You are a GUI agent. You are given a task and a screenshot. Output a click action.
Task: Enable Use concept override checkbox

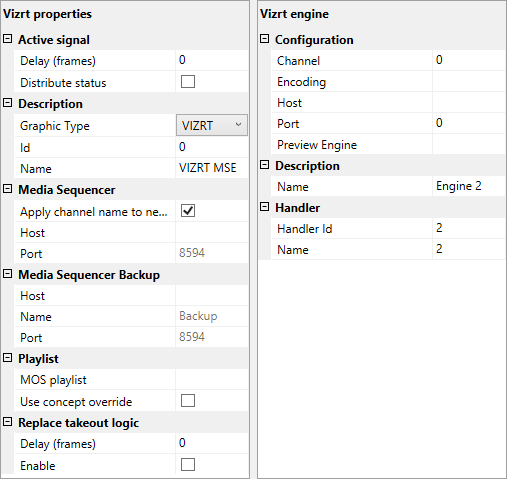coord(188,401)
